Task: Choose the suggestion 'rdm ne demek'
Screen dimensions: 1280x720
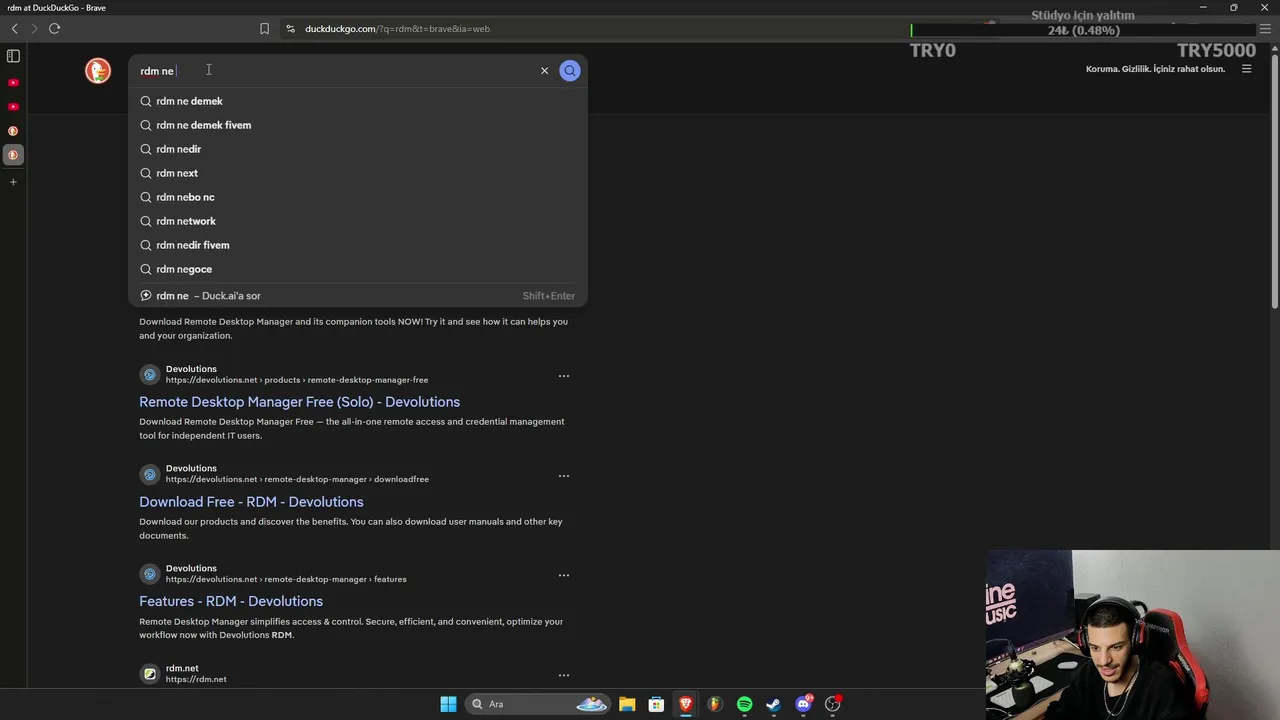Action: (x=358, y=101)
